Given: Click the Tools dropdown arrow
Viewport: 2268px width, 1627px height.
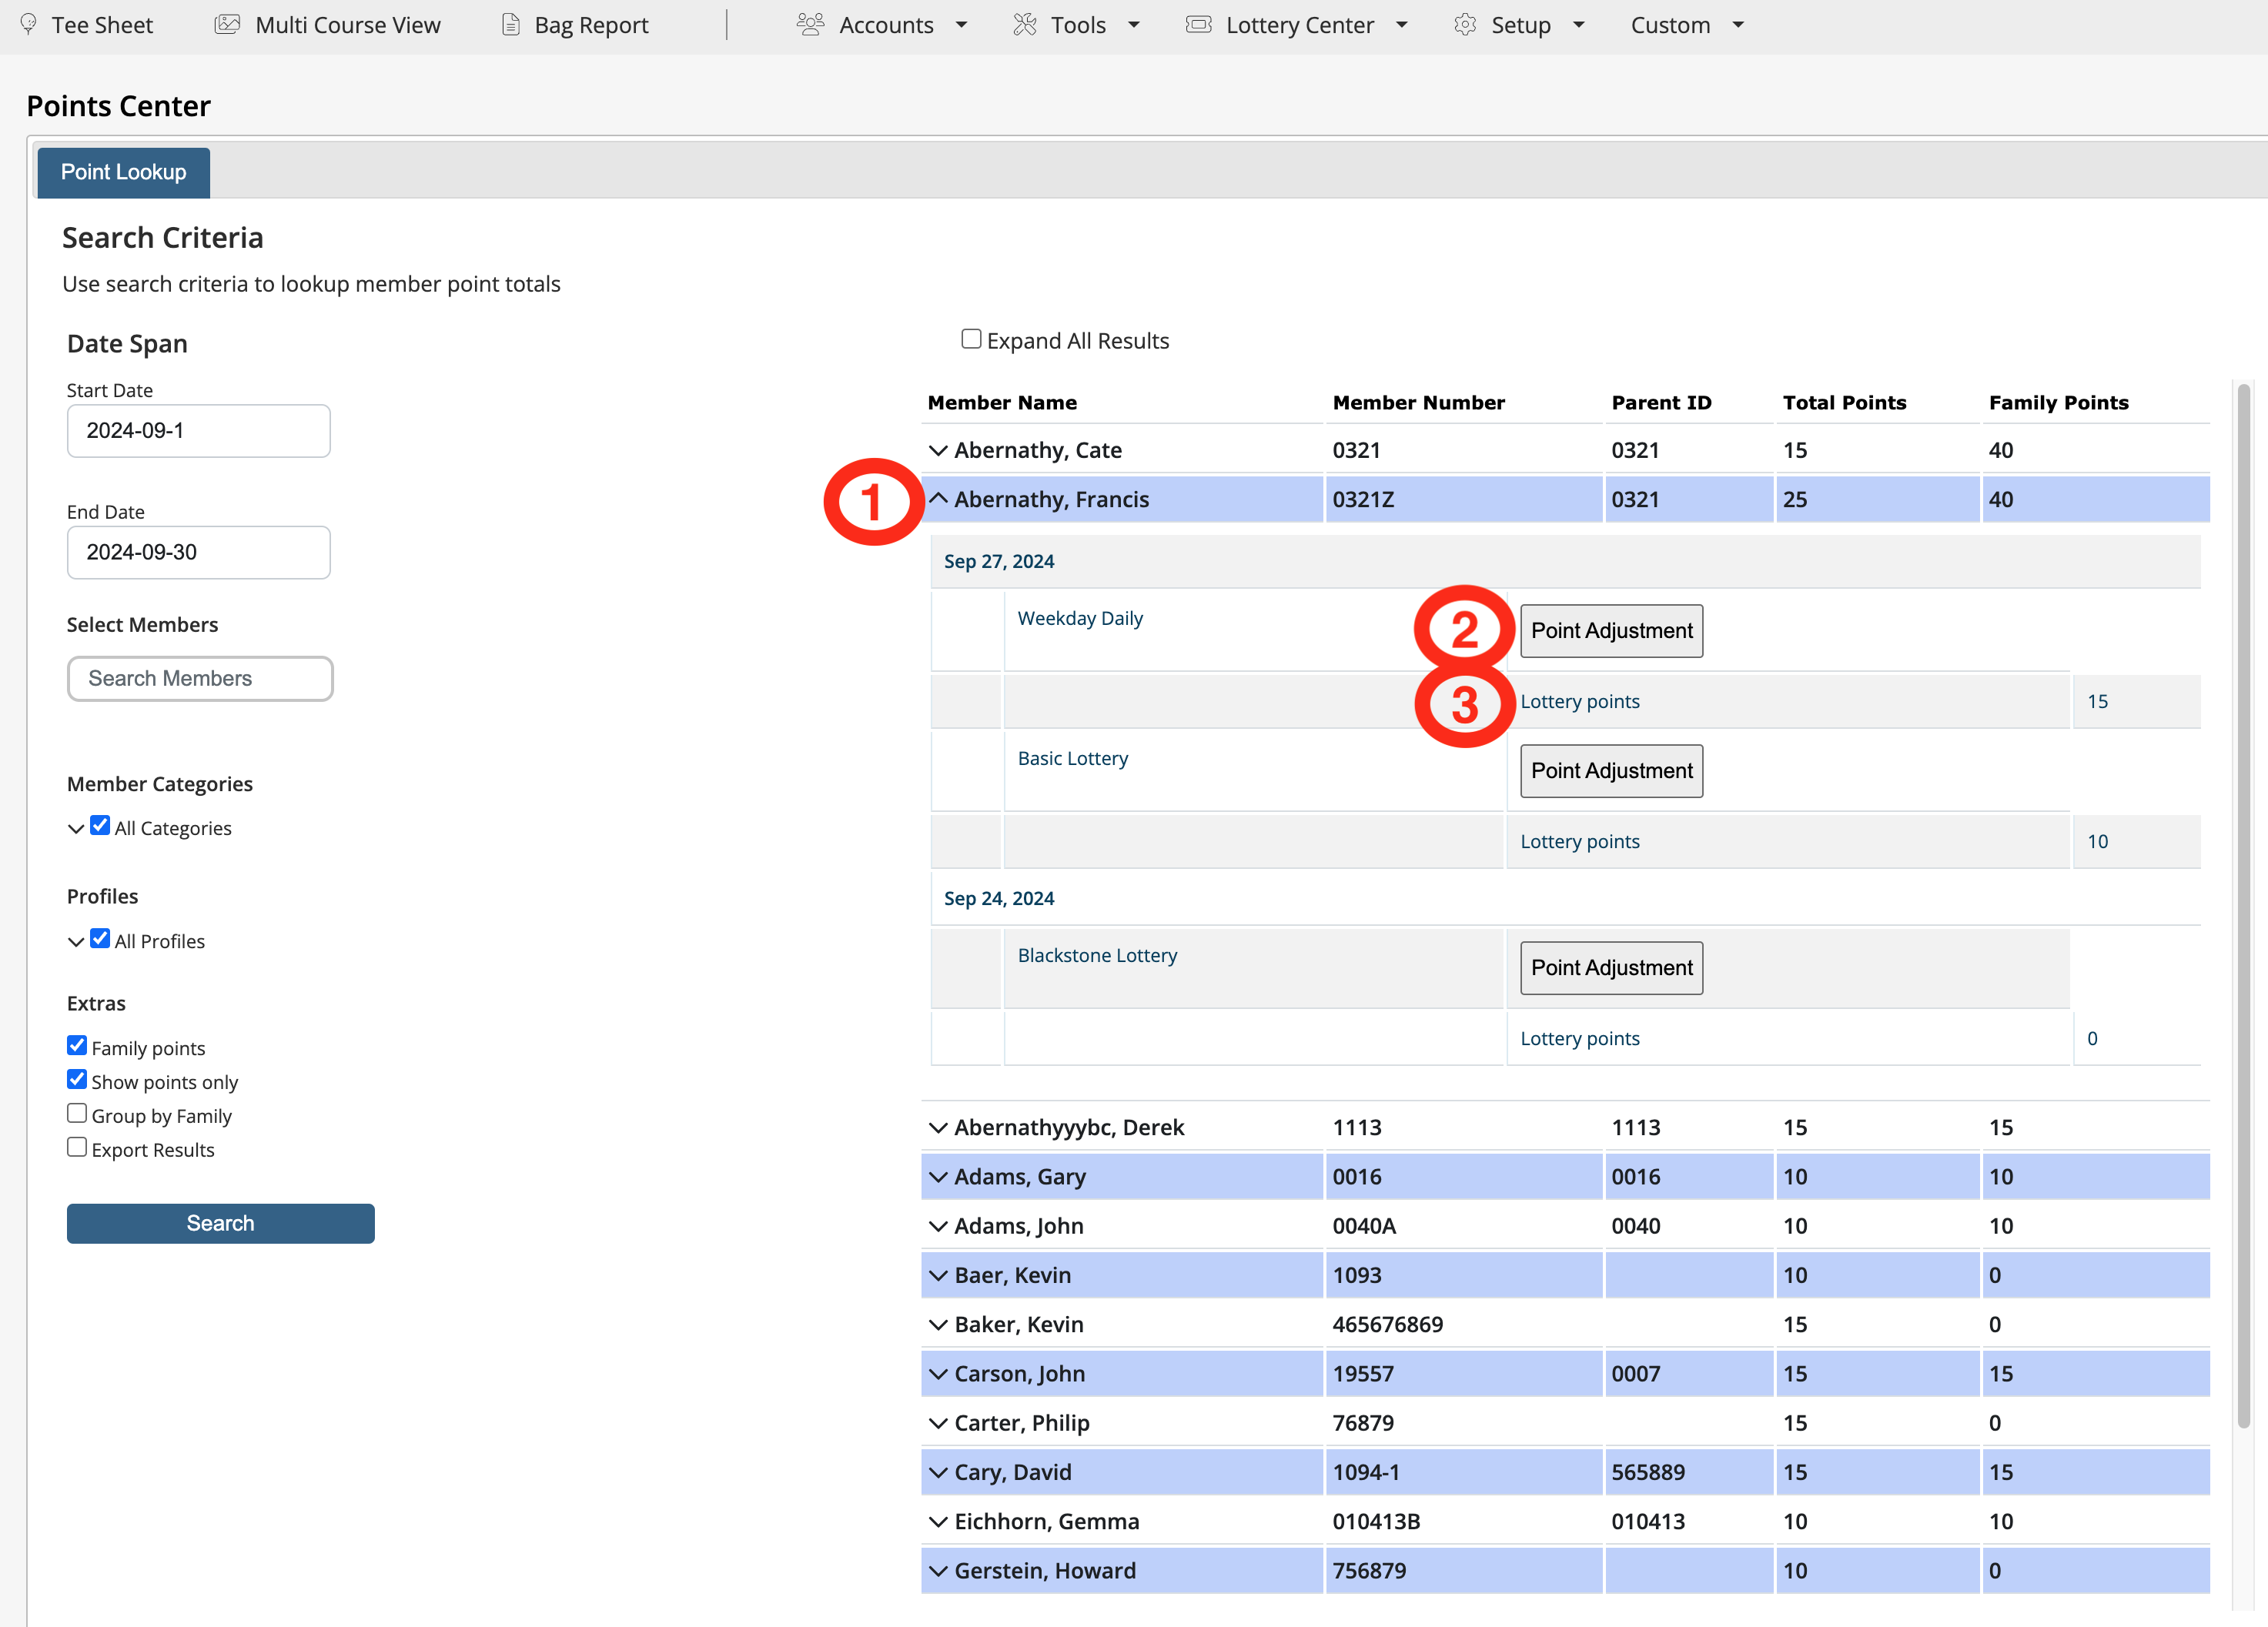Looking at the screenshot, I should [x=1134, y=25].
